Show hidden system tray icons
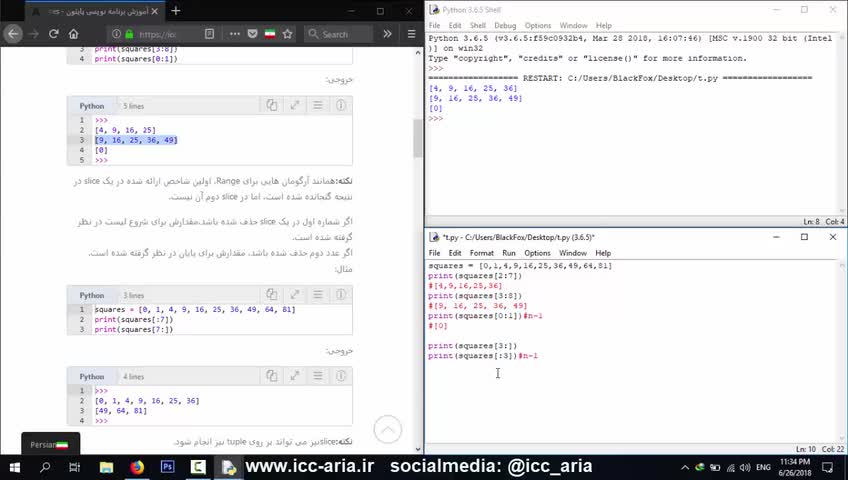Viewport: 848px width, 480px height. click(685, 468)
